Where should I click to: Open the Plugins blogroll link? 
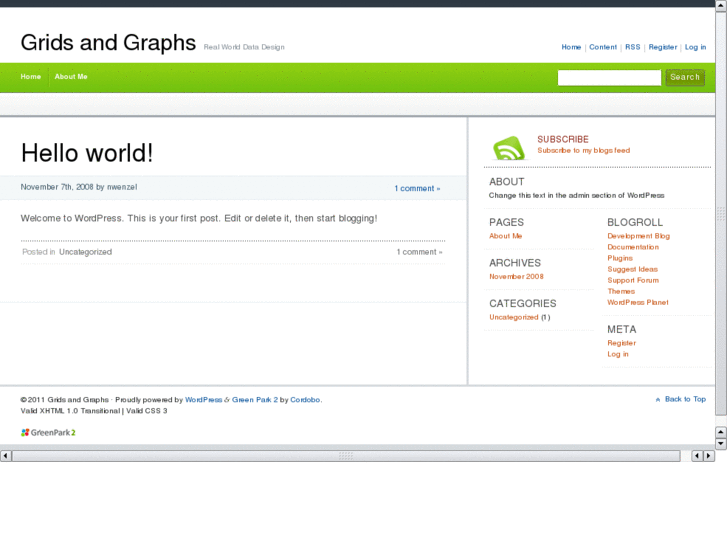click(x=620, y=258)
